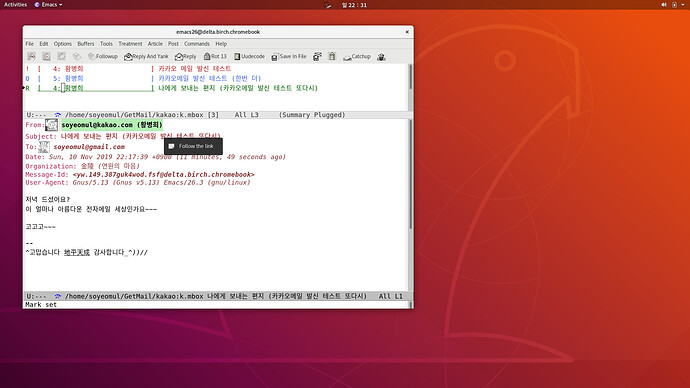The height and width of the screenshot is (388, 690).
Task: Click recipient soyeomul@gmail.com in To header
Action: pos(89,147)
